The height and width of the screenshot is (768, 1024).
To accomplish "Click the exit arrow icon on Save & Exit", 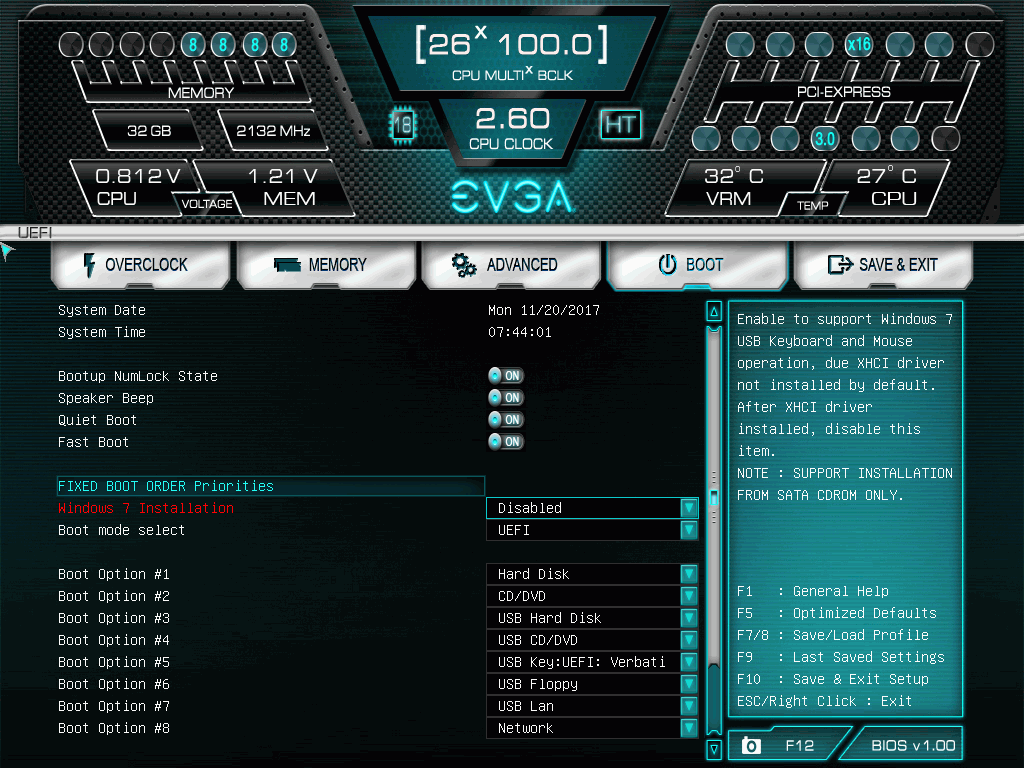I will [x=840, y=264].
